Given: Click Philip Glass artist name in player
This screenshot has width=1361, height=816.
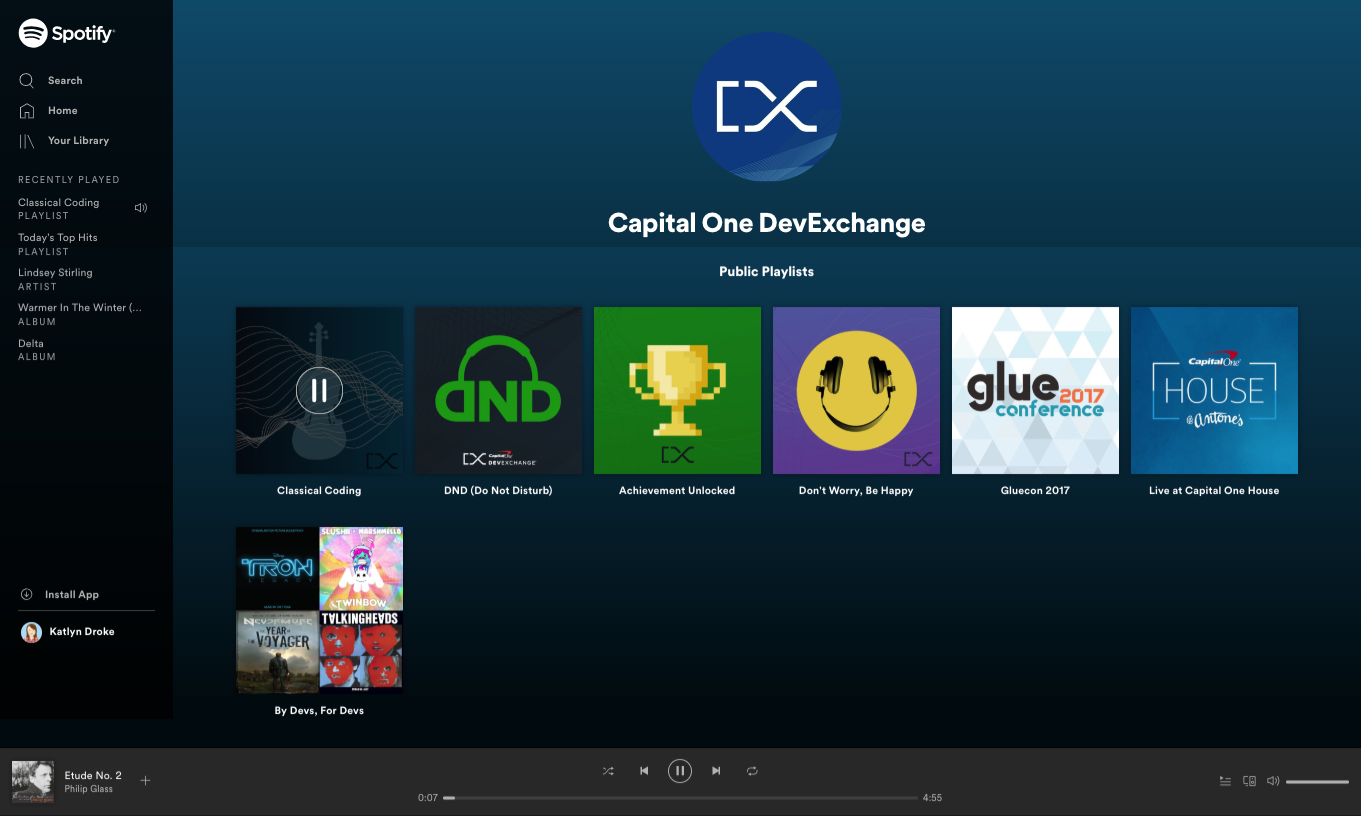Looking at the screenshot, I should tap(88, 789).
